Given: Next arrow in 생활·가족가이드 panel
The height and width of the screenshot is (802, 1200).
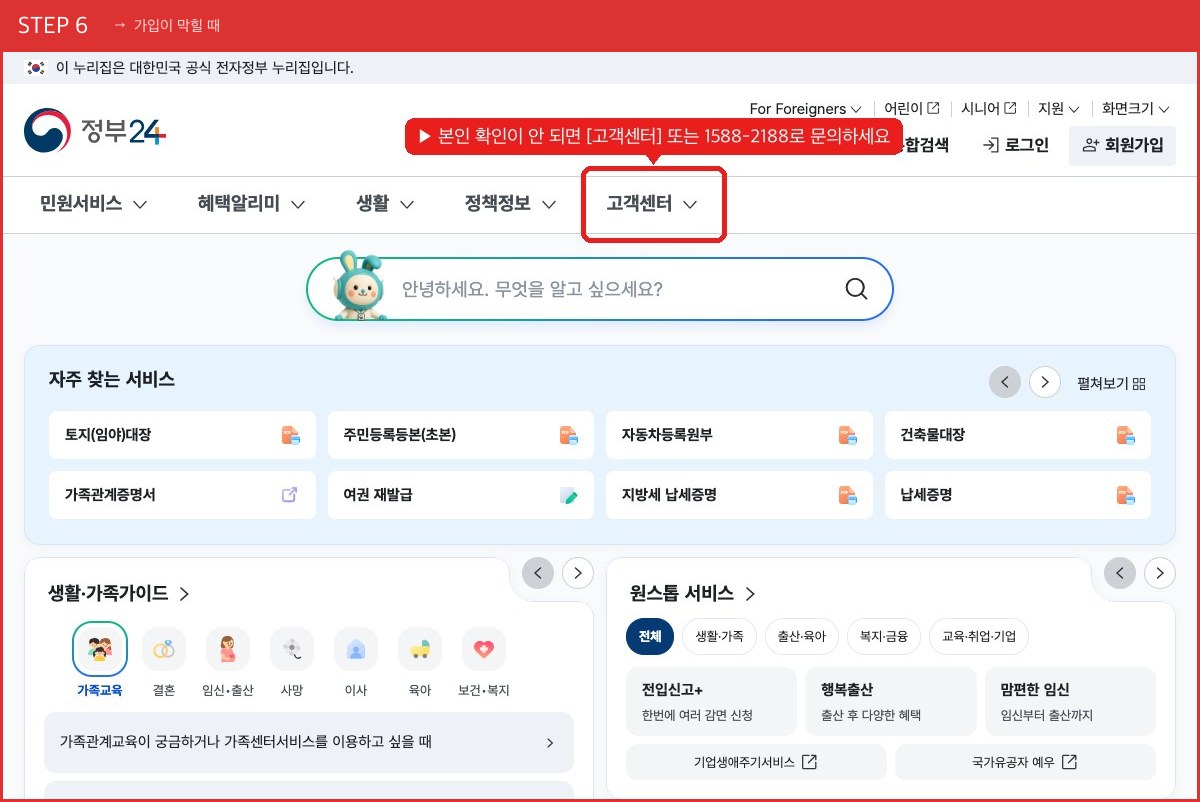Looking at the screenshot, I should [x=578, y=573].
